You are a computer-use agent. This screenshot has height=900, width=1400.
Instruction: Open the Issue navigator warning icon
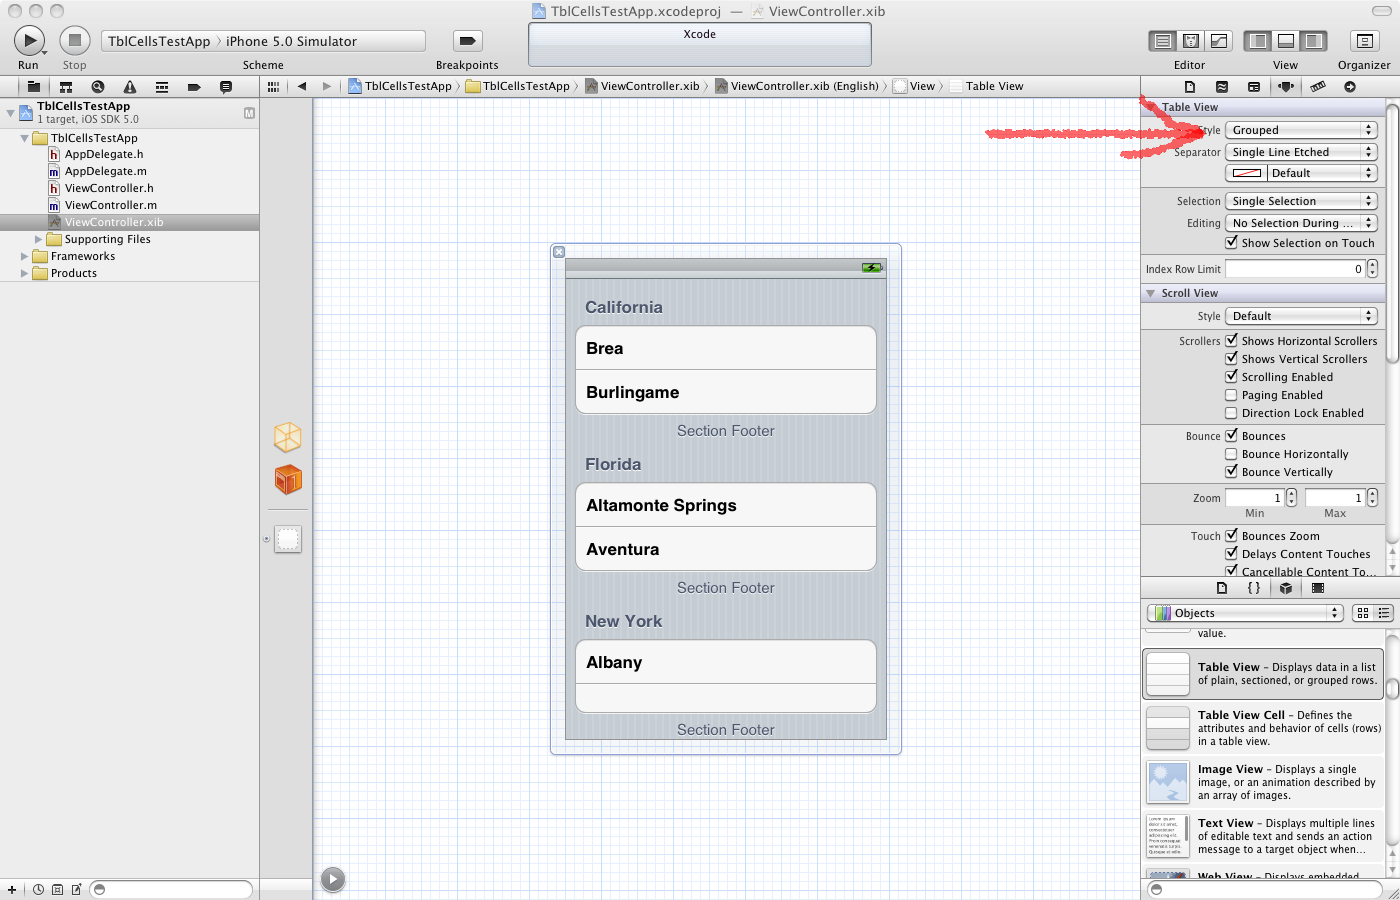click(x=130, y=86)
